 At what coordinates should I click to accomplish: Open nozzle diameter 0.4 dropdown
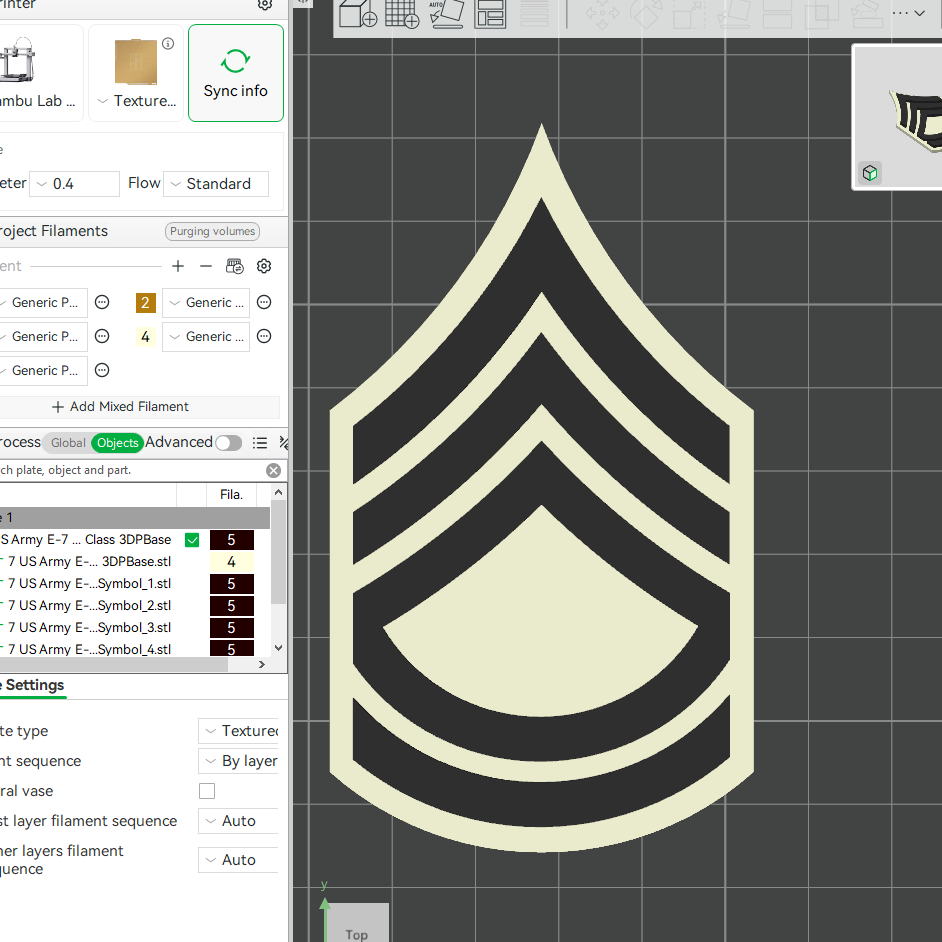point(74,184)
